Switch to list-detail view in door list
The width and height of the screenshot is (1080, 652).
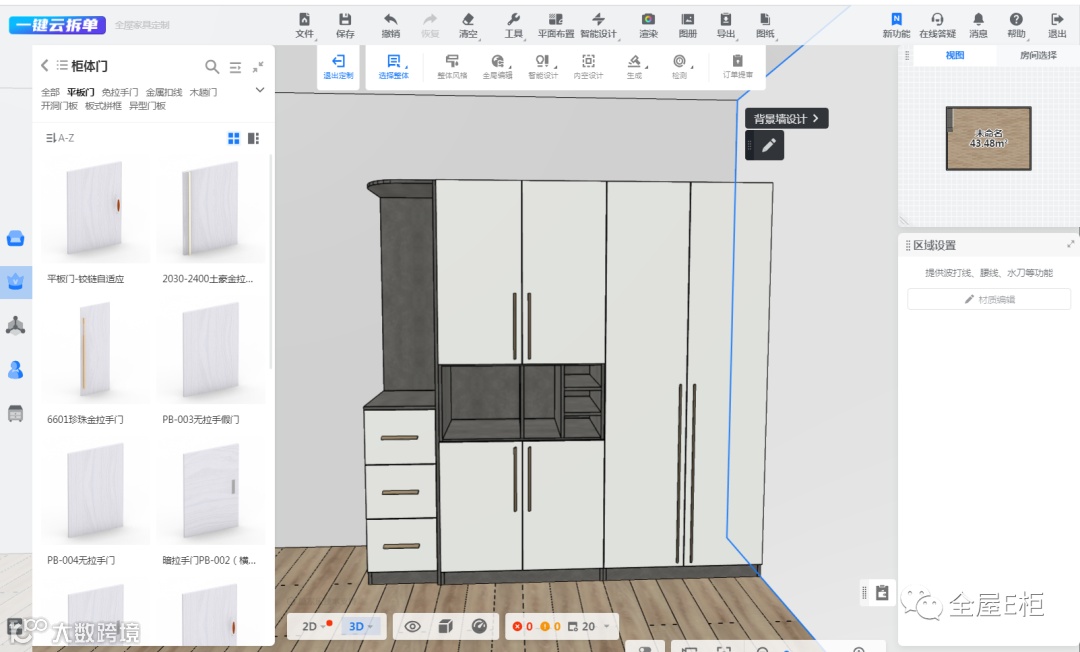pos(253,138)
